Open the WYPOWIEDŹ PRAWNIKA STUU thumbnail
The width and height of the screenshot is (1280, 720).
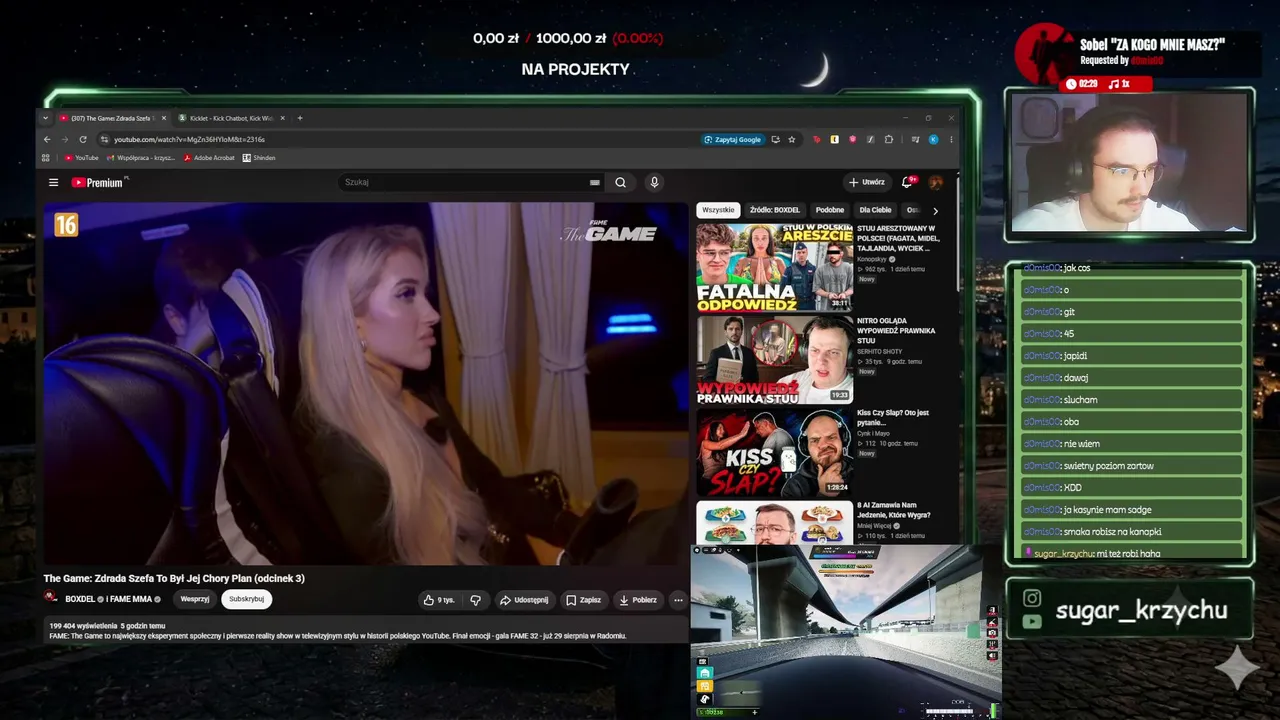pyautogui.click(x=774, y=360)
